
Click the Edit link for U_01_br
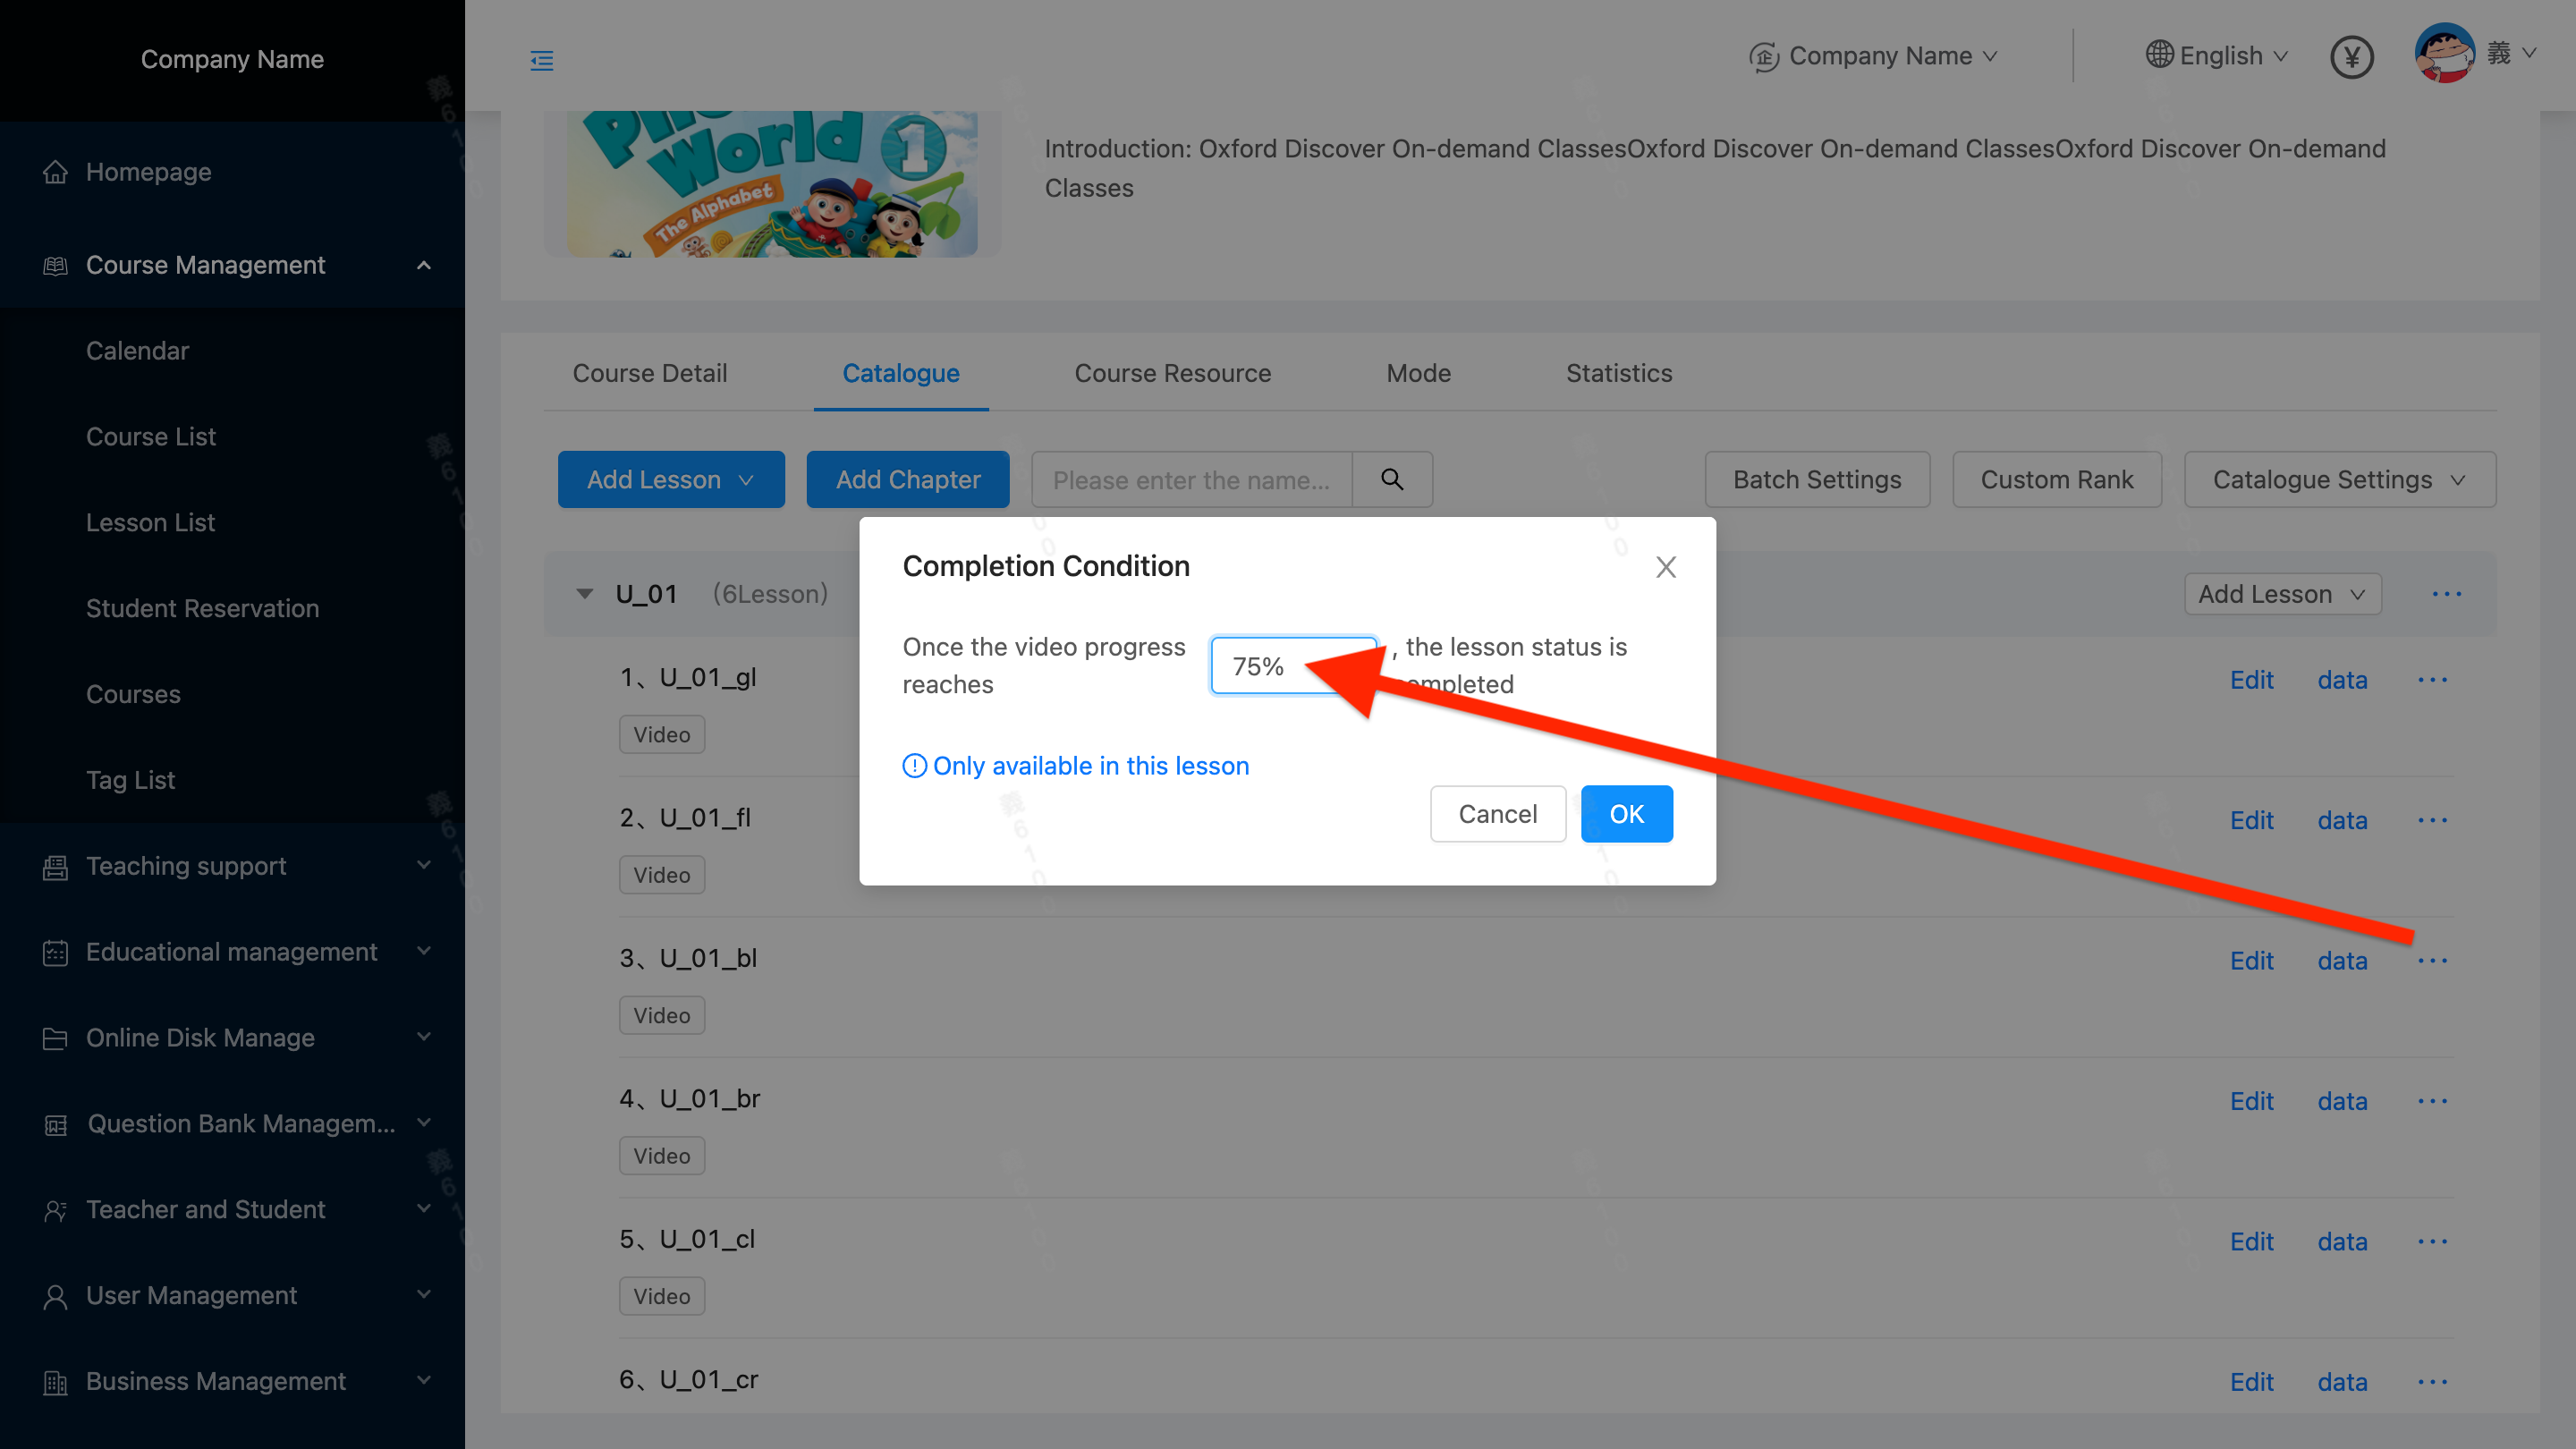(2251, 1101)
